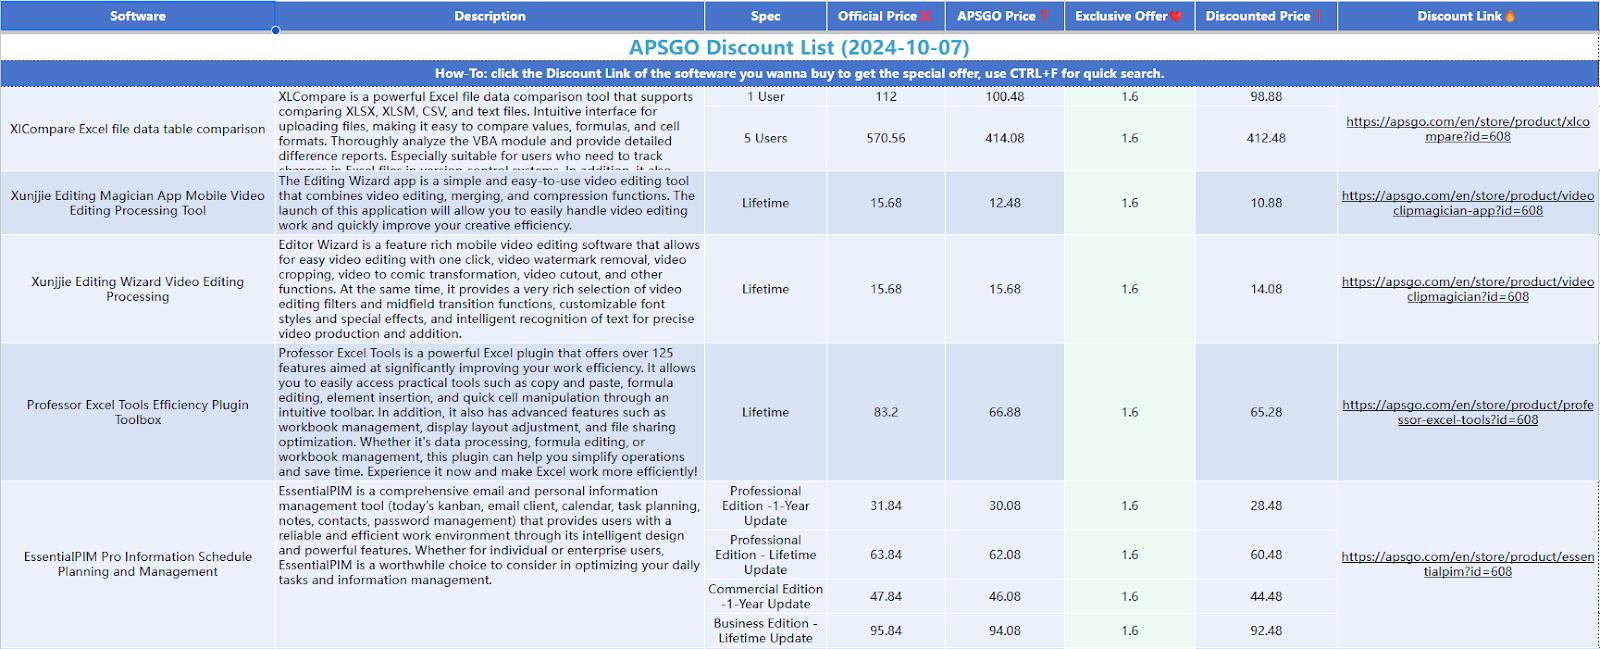Click official price 31.84 cell
The image size is (1600, 649).
886,506
